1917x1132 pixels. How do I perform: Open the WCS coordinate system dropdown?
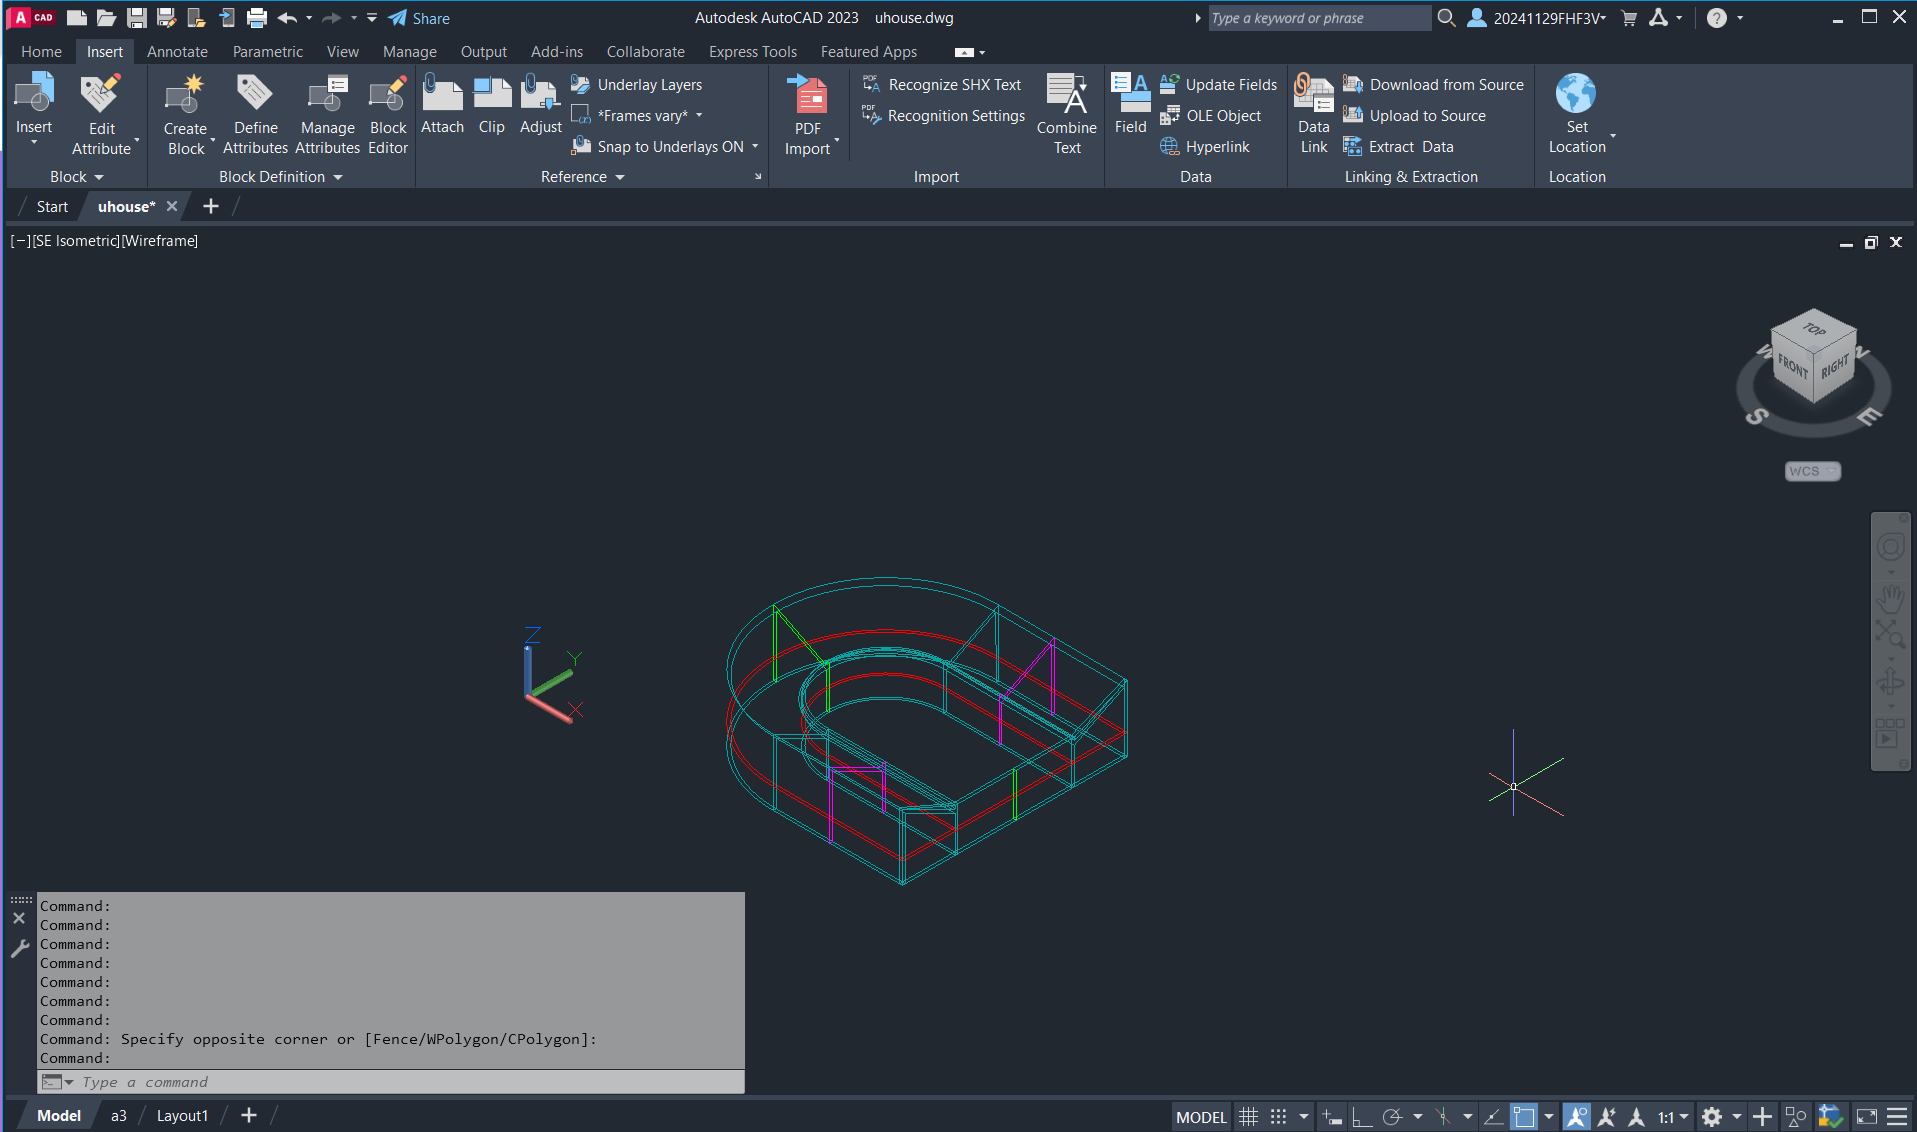[x=1812, y=471]
